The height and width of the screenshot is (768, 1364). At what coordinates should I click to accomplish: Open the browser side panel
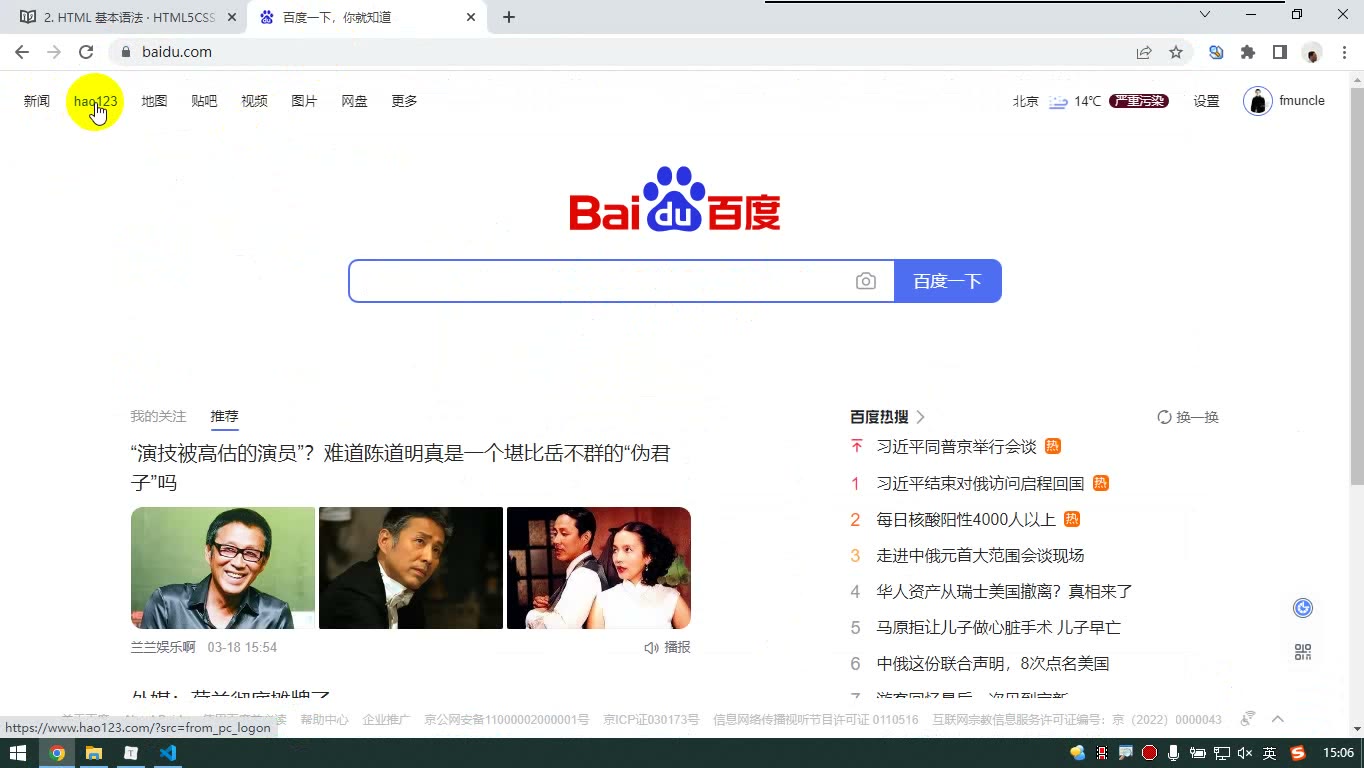pos(1280,52)
